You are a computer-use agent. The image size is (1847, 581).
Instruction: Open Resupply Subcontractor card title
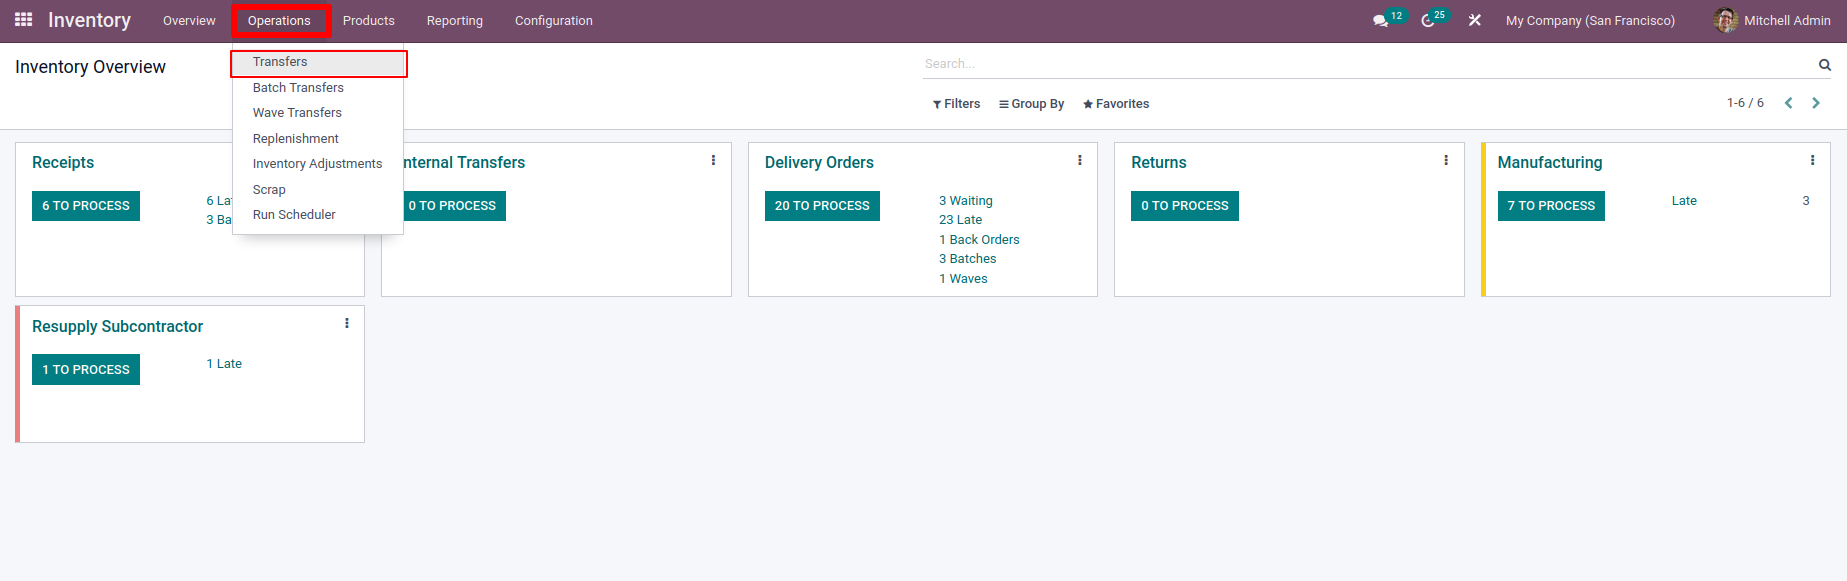[x=117, y=327]
